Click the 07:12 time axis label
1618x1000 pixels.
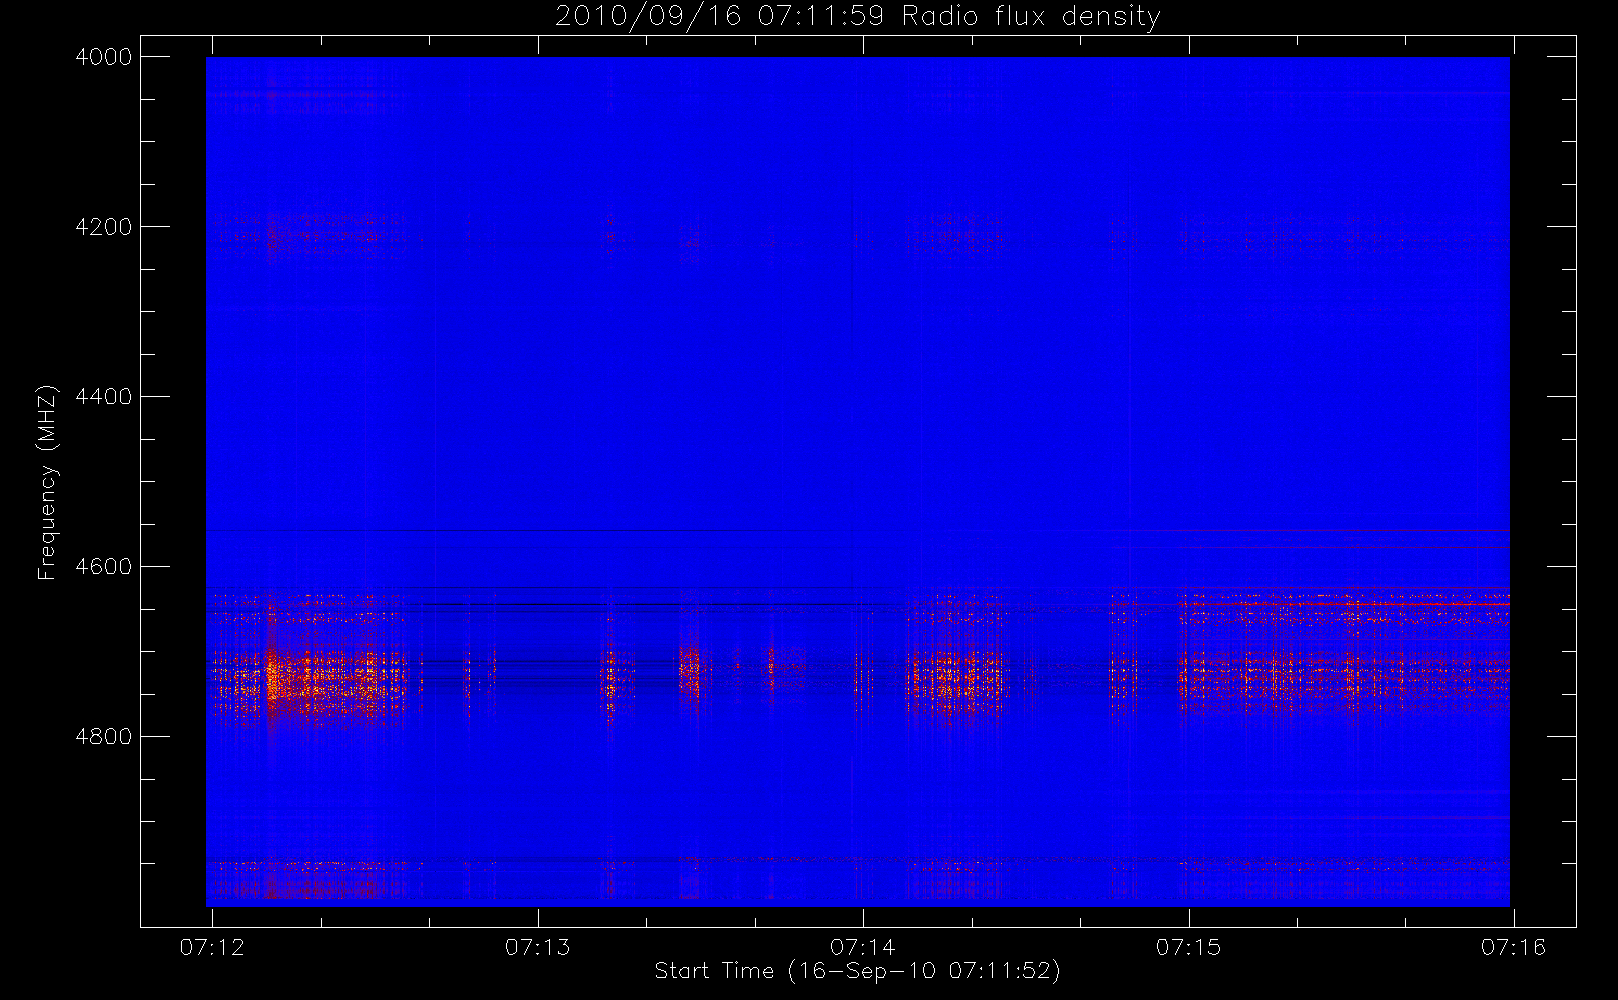pyautogui.click(x=212, y=947)
